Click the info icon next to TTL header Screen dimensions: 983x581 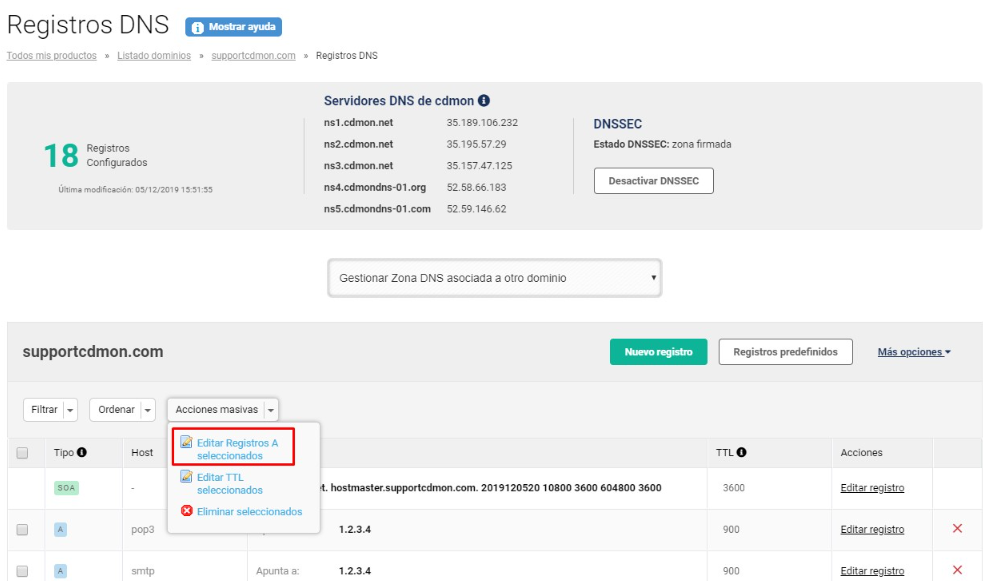pos(743,453)
